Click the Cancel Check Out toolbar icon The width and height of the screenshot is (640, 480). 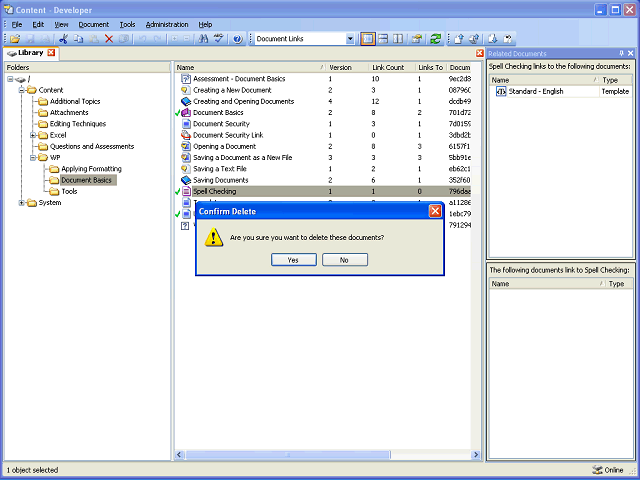tap(508, 39)
